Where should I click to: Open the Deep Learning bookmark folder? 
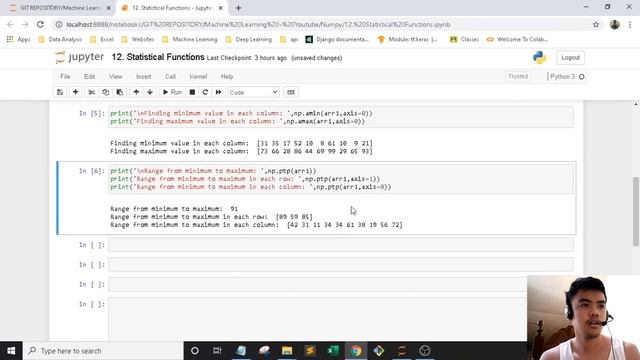pos(249,39)
